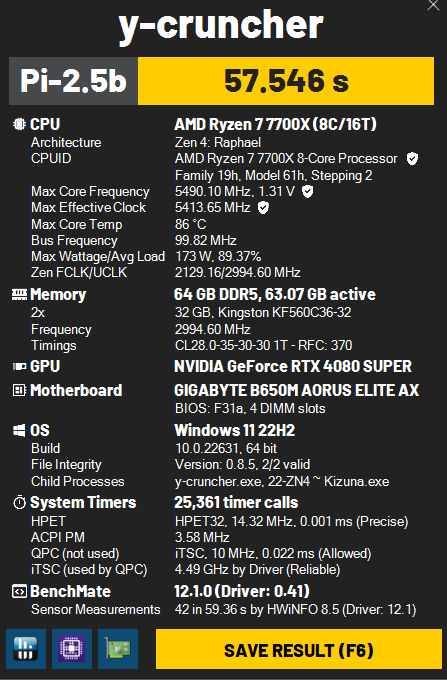Click the shield beside Max Effective Clock

click(263, 208)
